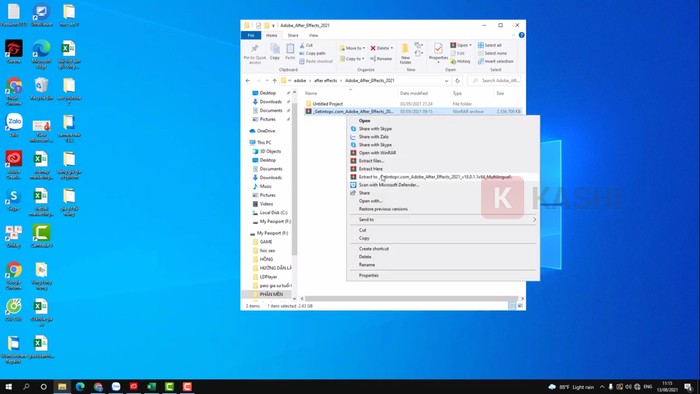The height and width of the screenshot is (394, 700).
Task: Collapse the ribbon with the chevron
Action: [x=513, y=35]
